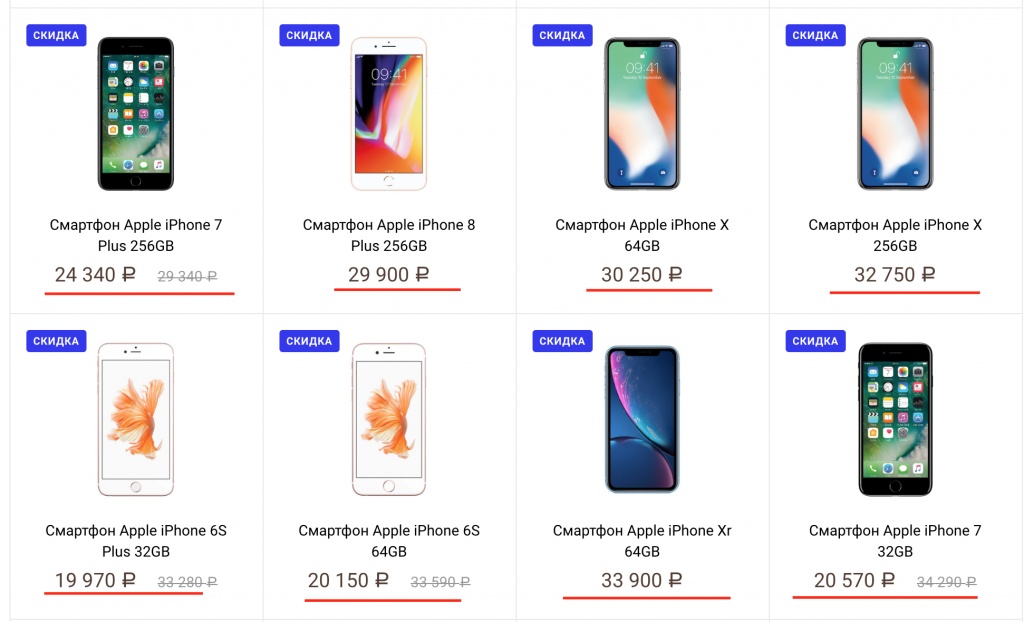The width and height of the screenshot is (1024, 622).
Task: Open the Смартфон Apple iPhone X 256GB link
Action: 895,235
